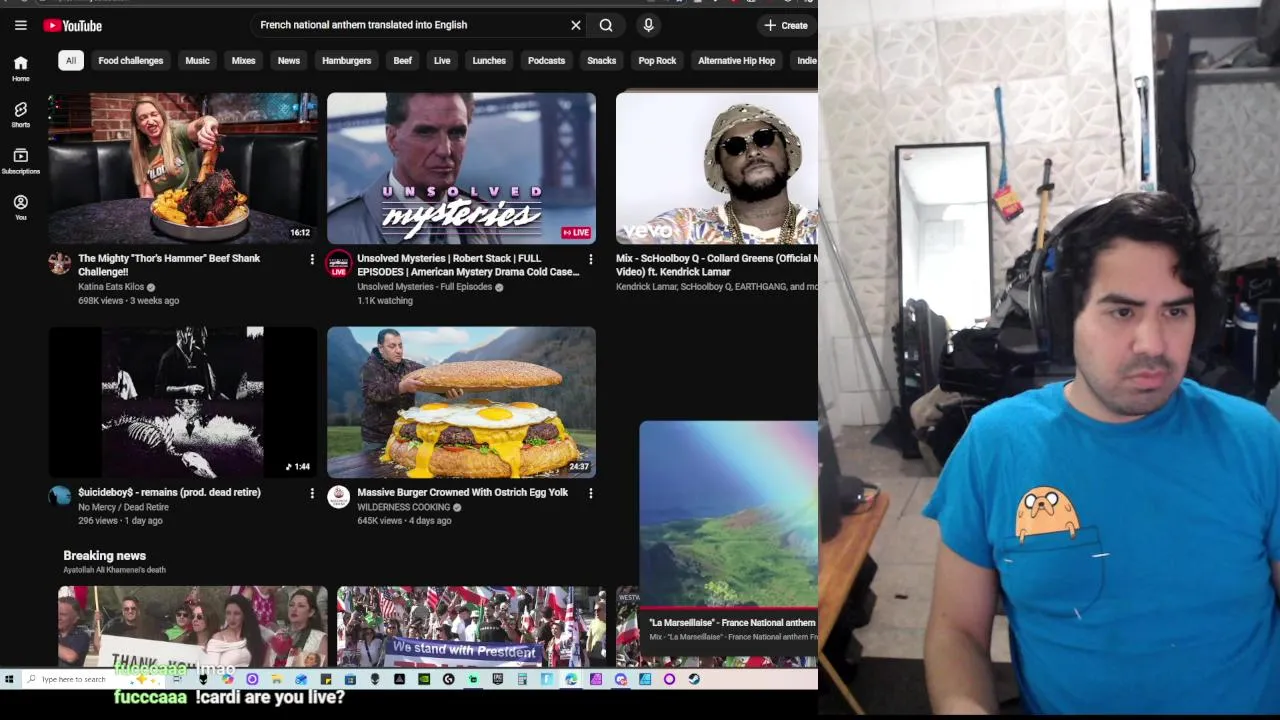
Task: Click the WILDERNESS COOKING channel avatar
Action: point(338,496)
